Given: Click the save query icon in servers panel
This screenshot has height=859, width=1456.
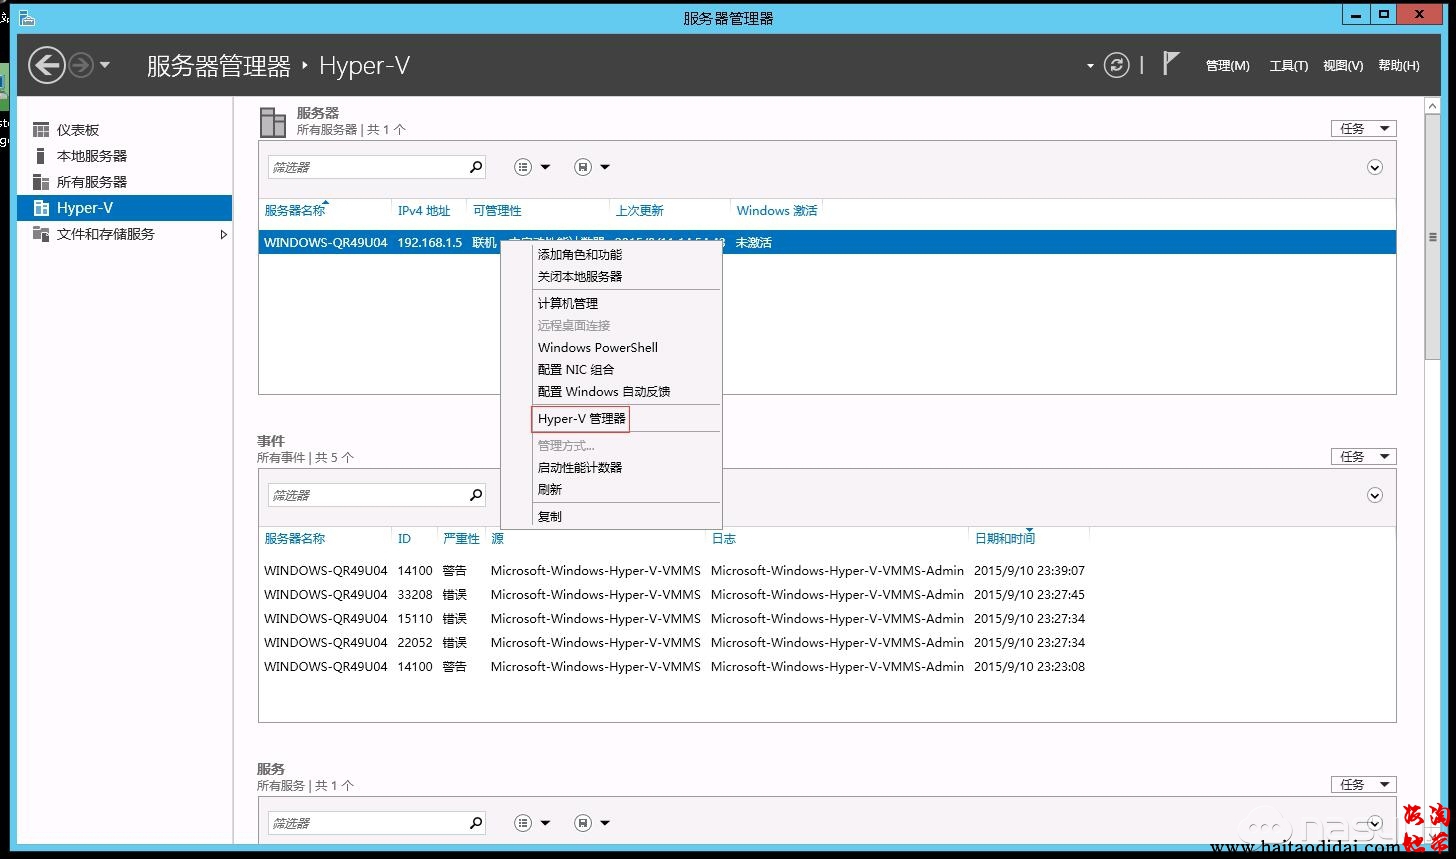Looking at the screenshot, I should tap(583, 167).
